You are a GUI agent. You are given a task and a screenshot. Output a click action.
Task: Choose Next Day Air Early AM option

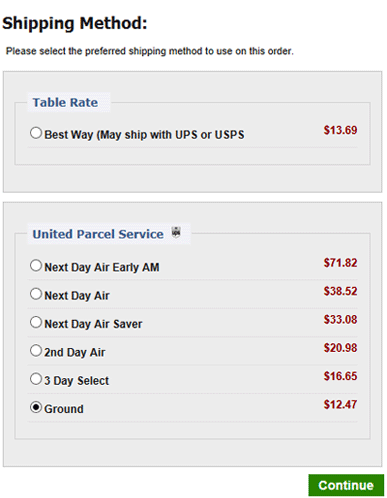point(36,266)
